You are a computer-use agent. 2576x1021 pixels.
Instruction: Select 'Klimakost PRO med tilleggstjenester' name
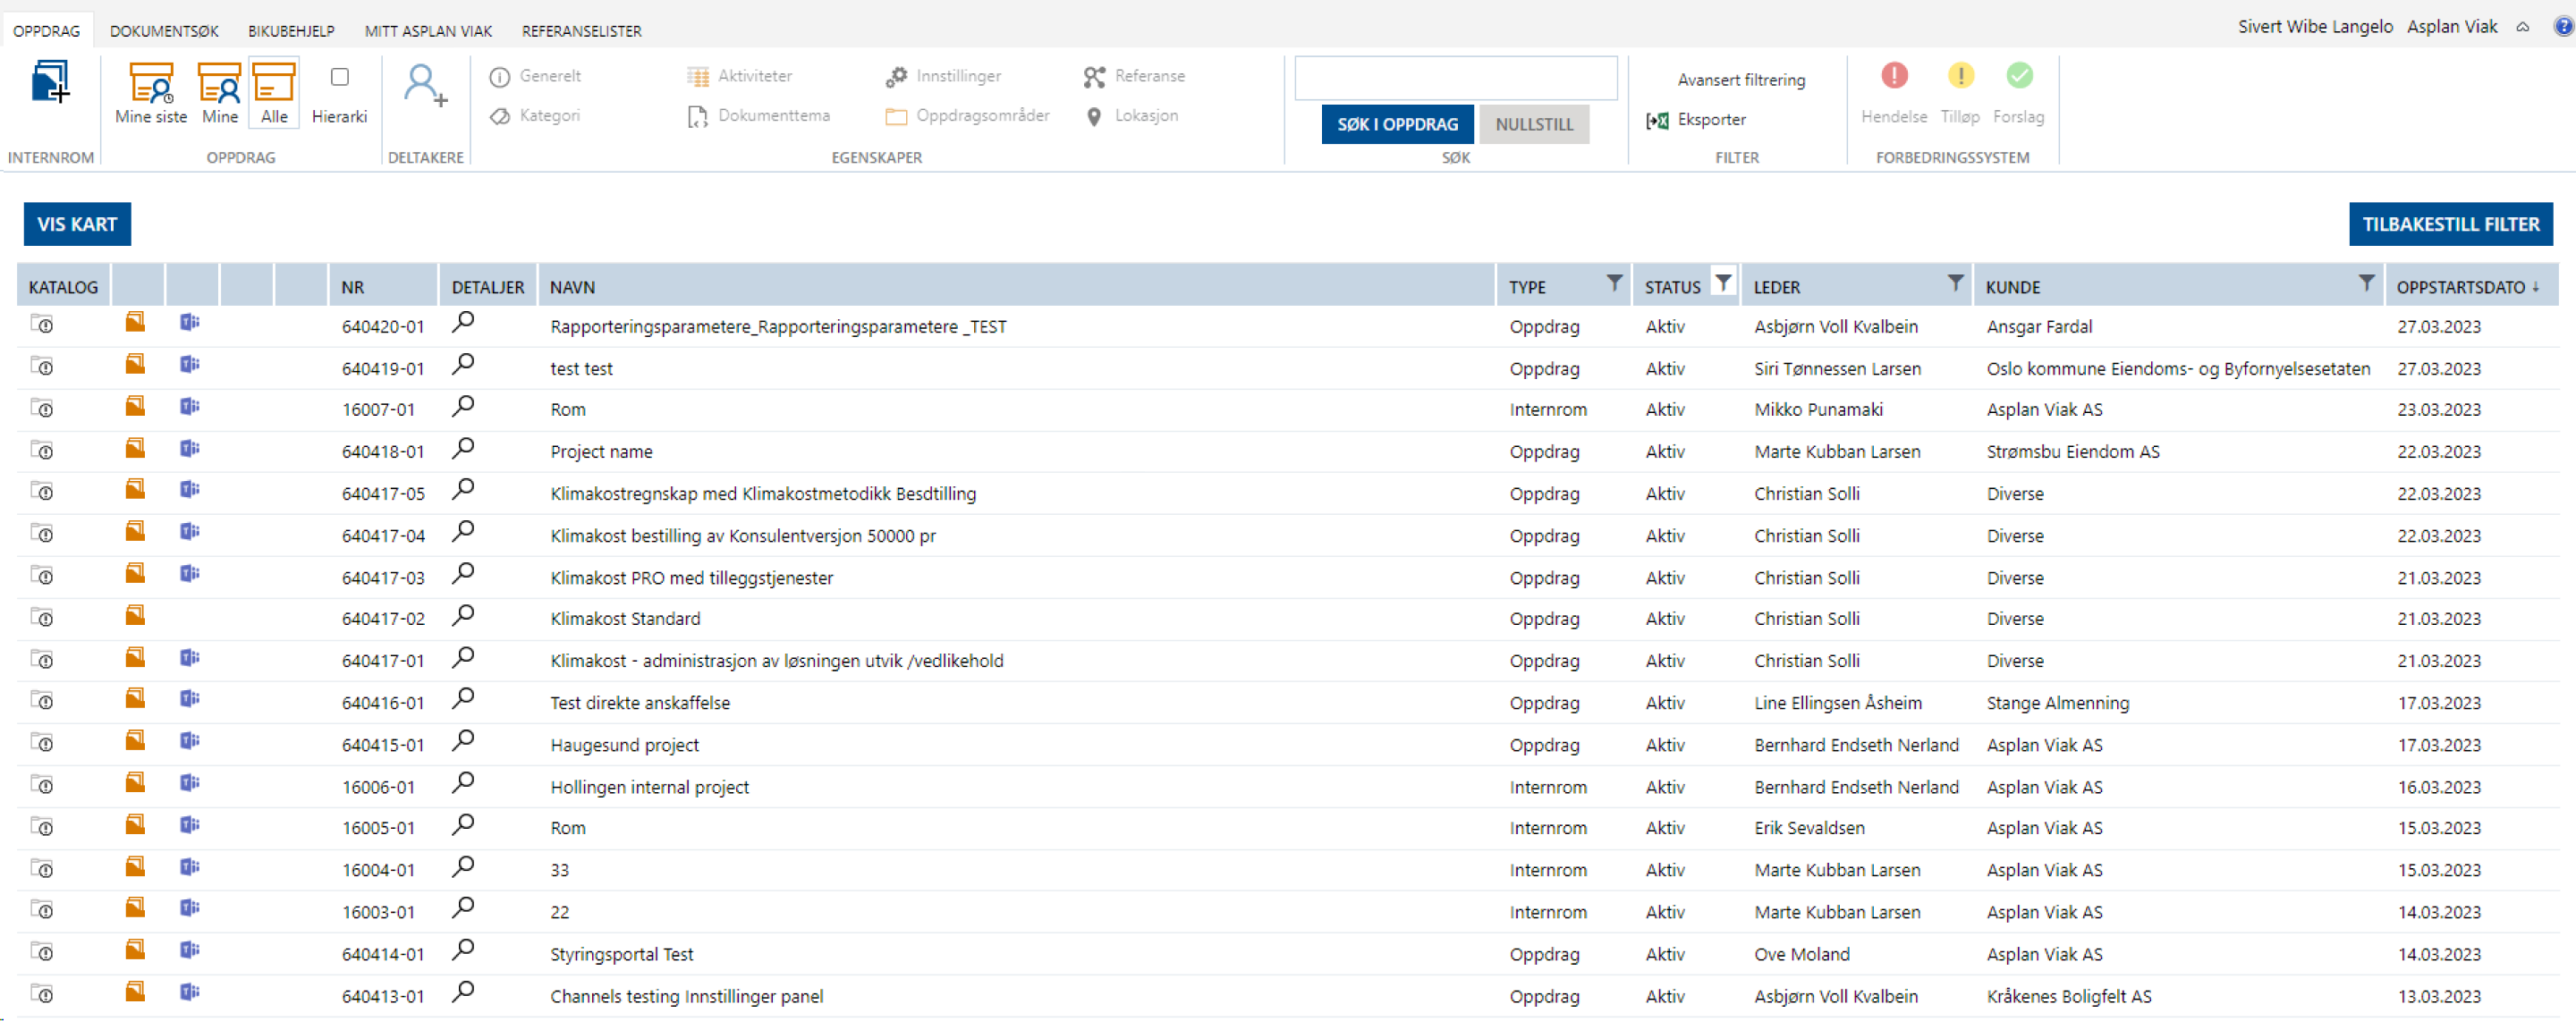pos(691,578)
